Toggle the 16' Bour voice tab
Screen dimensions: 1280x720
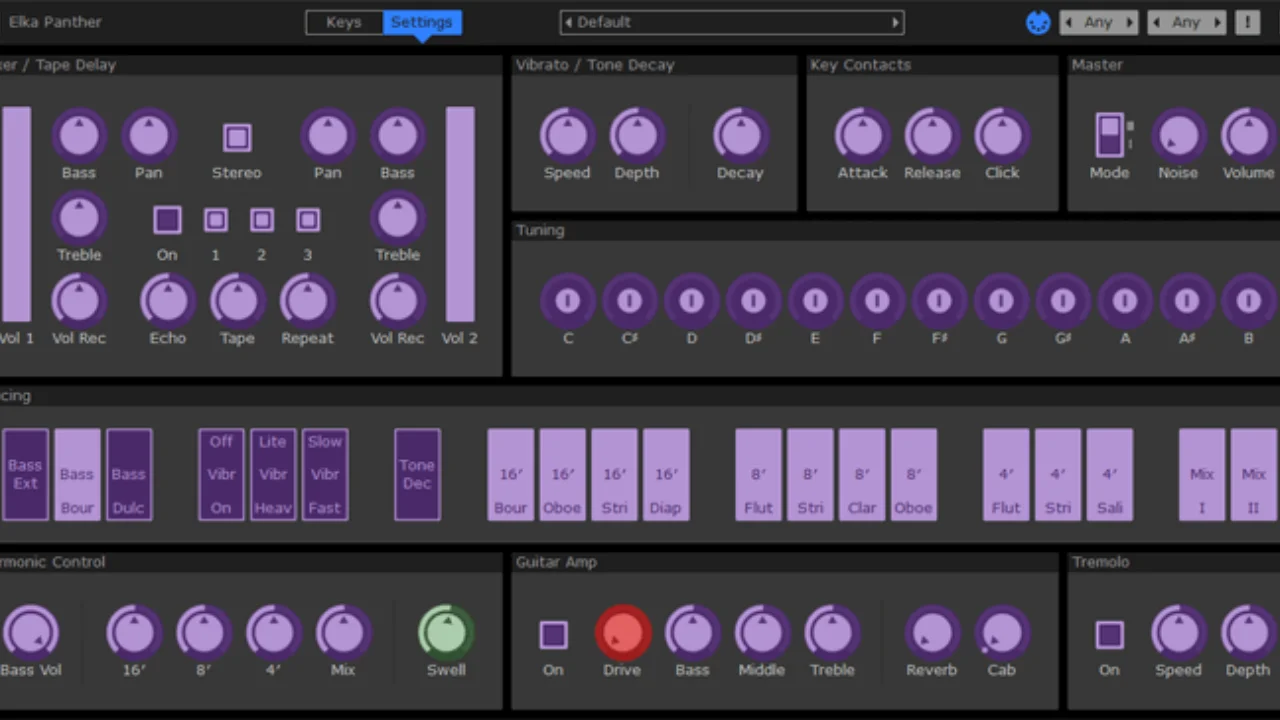point(510,475)
